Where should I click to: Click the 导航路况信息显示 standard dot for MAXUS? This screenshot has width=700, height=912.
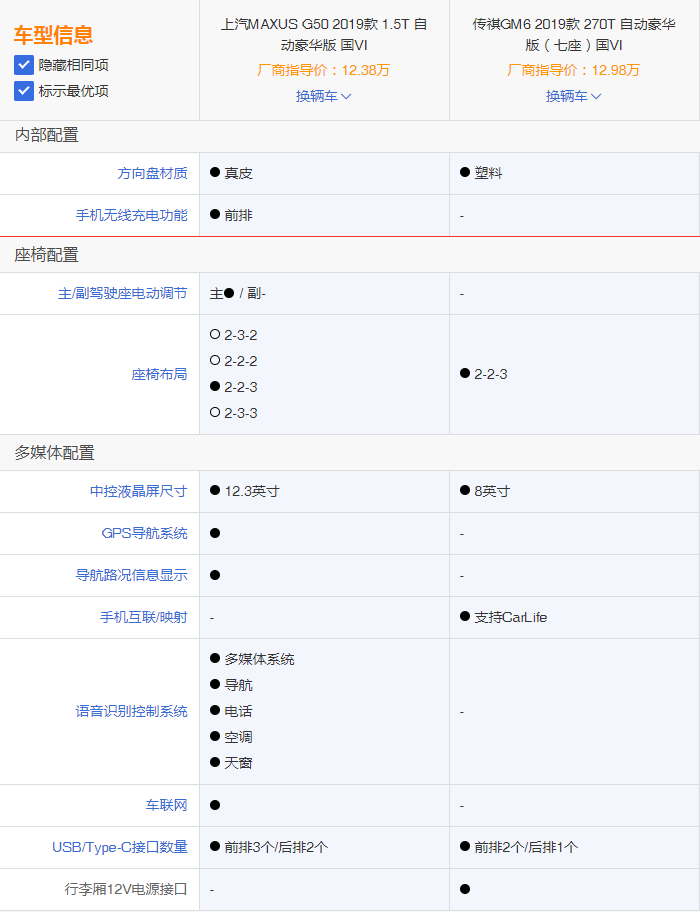215,575
